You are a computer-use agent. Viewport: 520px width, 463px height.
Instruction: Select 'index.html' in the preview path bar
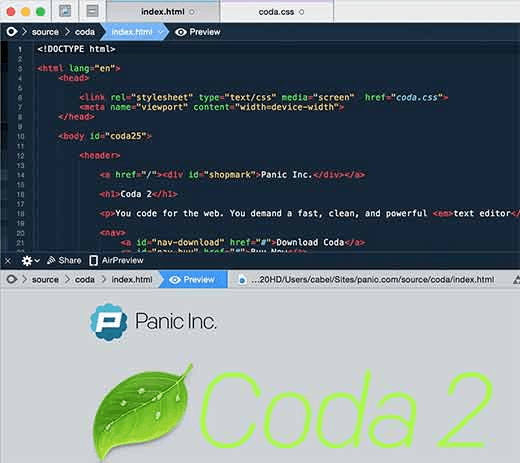point(132,279)
